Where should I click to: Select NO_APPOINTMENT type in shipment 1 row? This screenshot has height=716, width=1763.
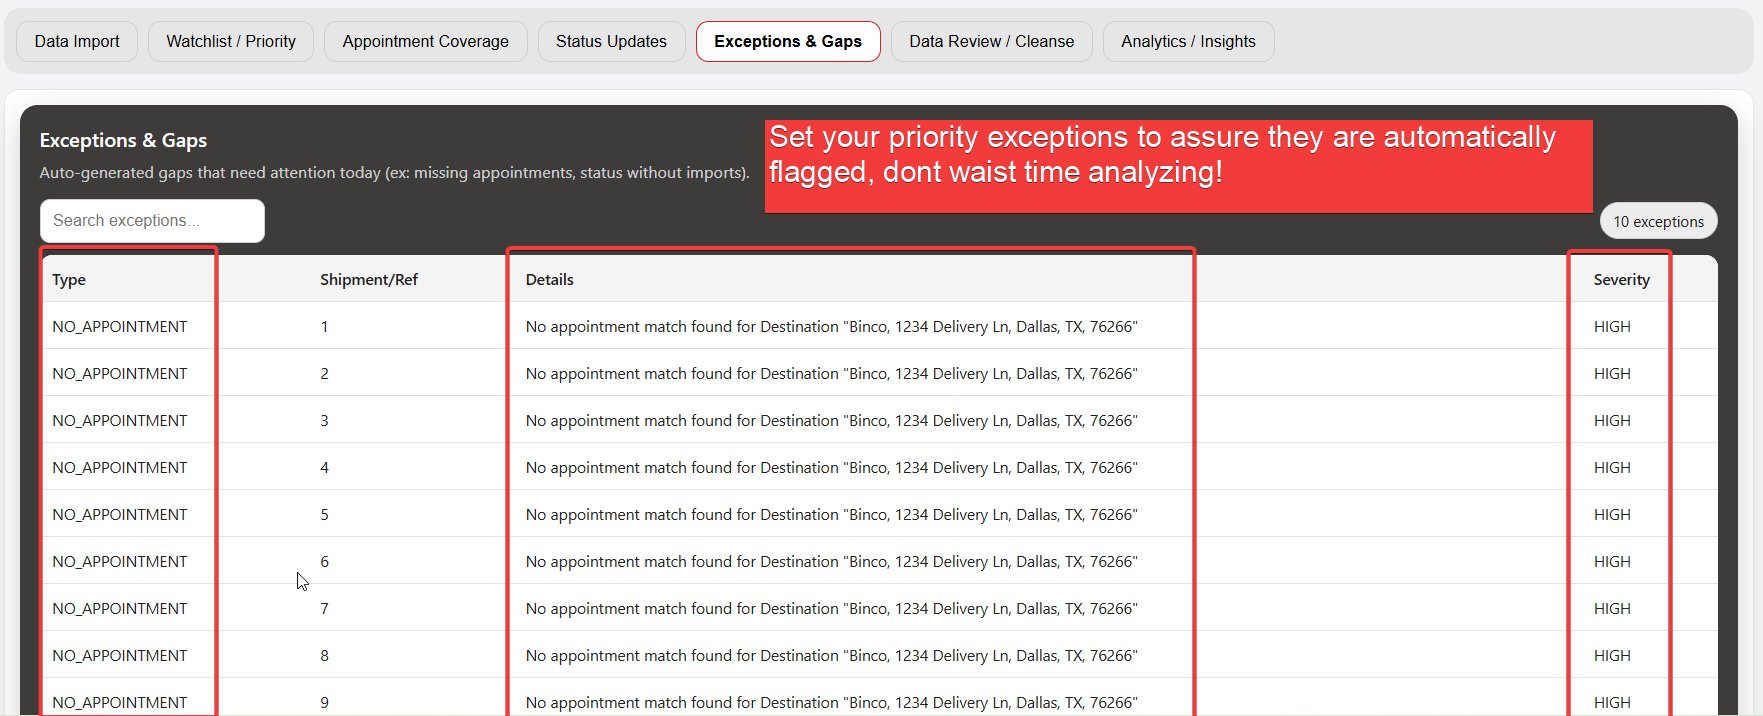coord(120,326)
